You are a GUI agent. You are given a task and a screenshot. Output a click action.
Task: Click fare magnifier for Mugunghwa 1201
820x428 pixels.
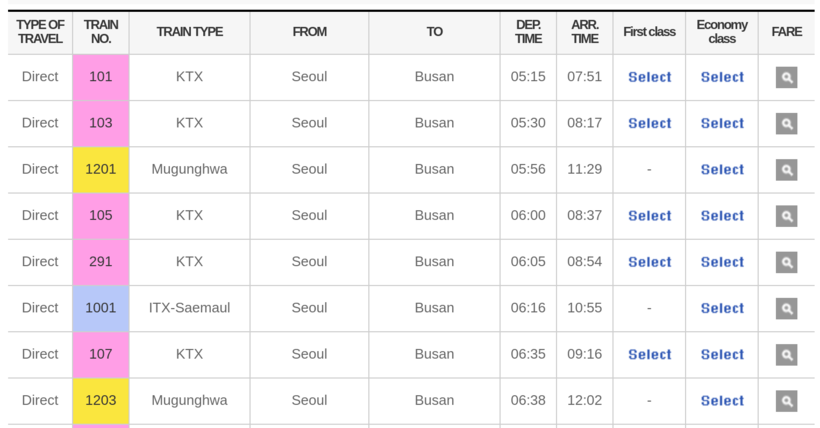[x=787, y=170]
